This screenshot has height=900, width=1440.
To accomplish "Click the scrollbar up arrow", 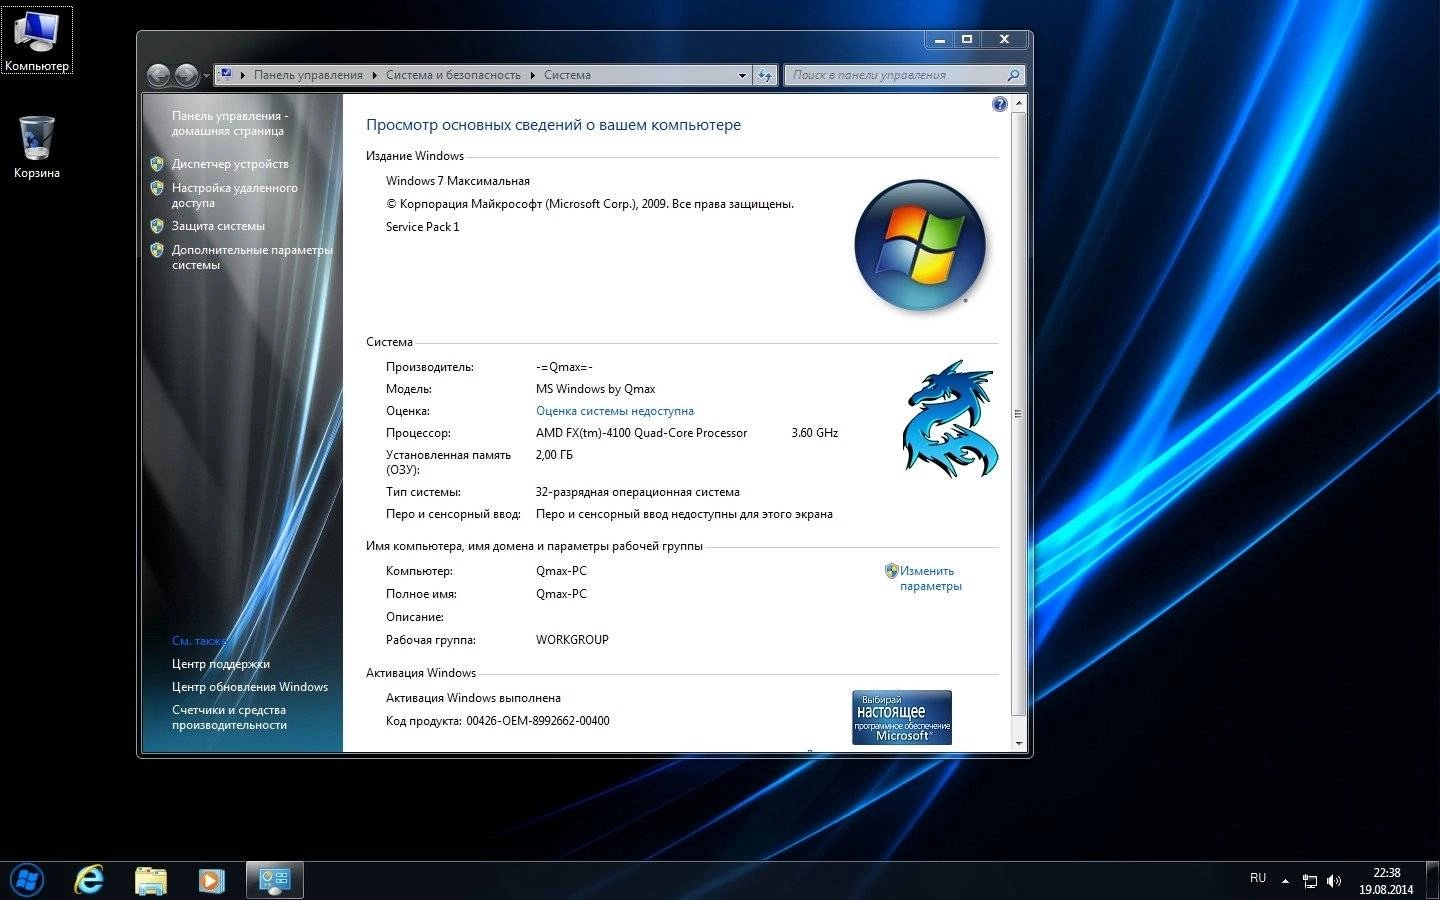I will coord(1019,103).
